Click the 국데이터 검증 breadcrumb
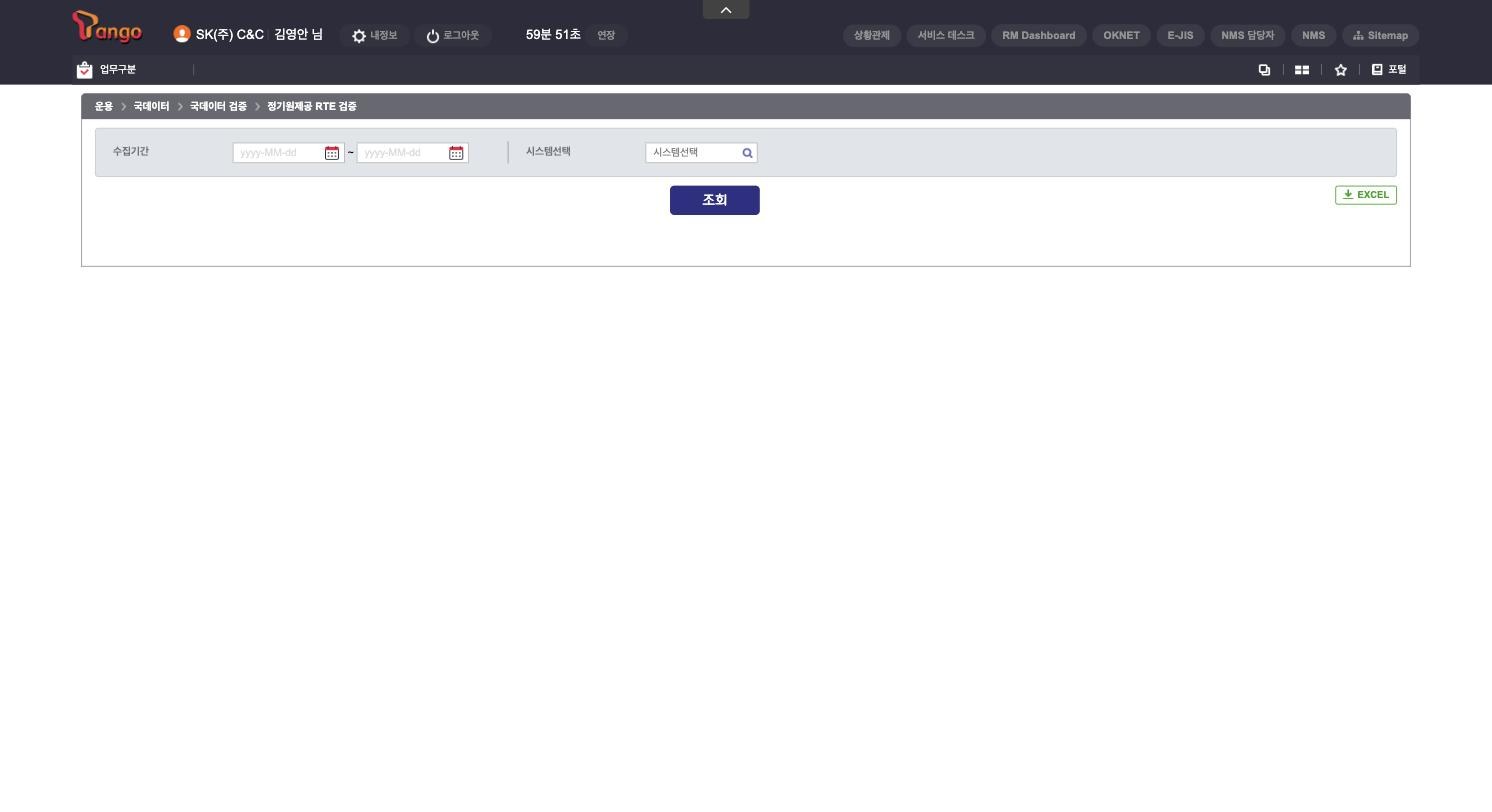The width and height of the screenshot is (1492, 812). point(218,106)
